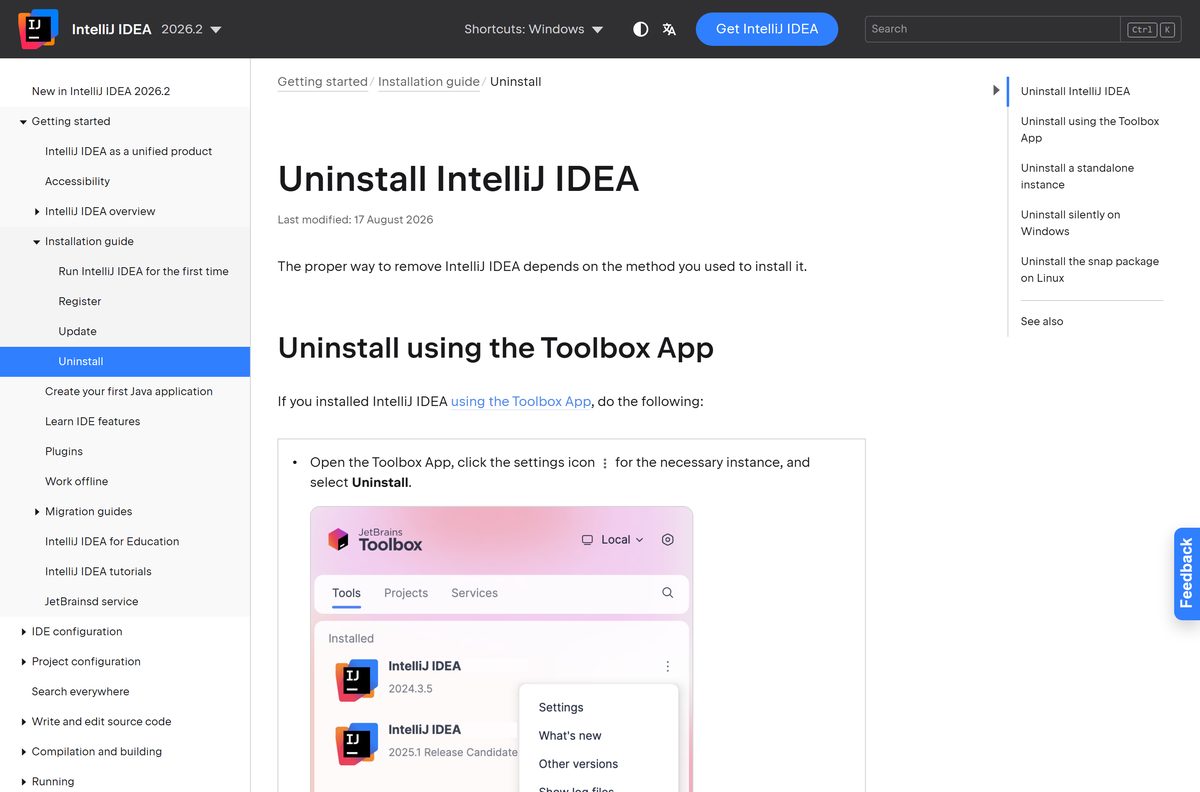
Task: Collapse the Getting started tree section
Action: [23, 121]
